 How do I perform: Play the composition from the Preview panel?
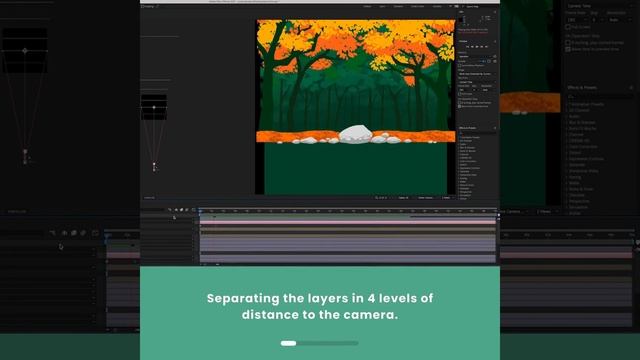point(477,47)
